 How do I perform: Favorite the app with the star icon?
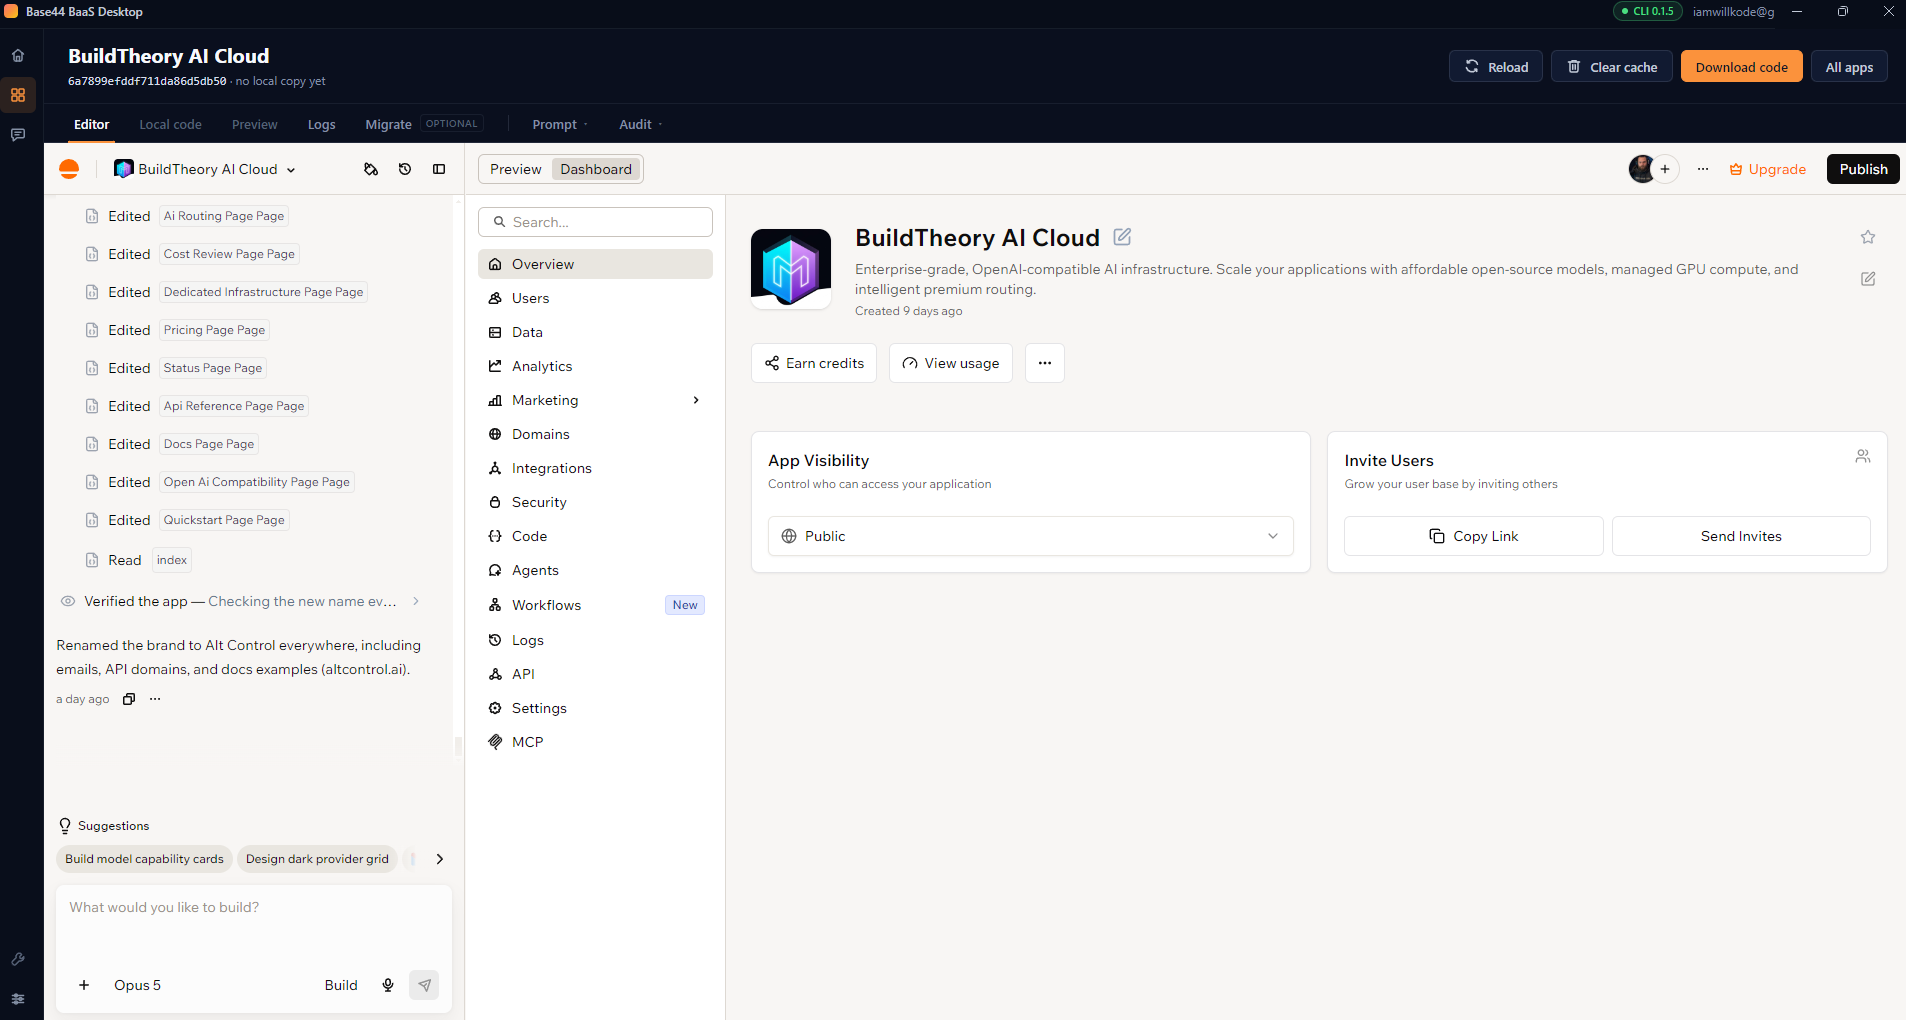[x=1868, y=237]
